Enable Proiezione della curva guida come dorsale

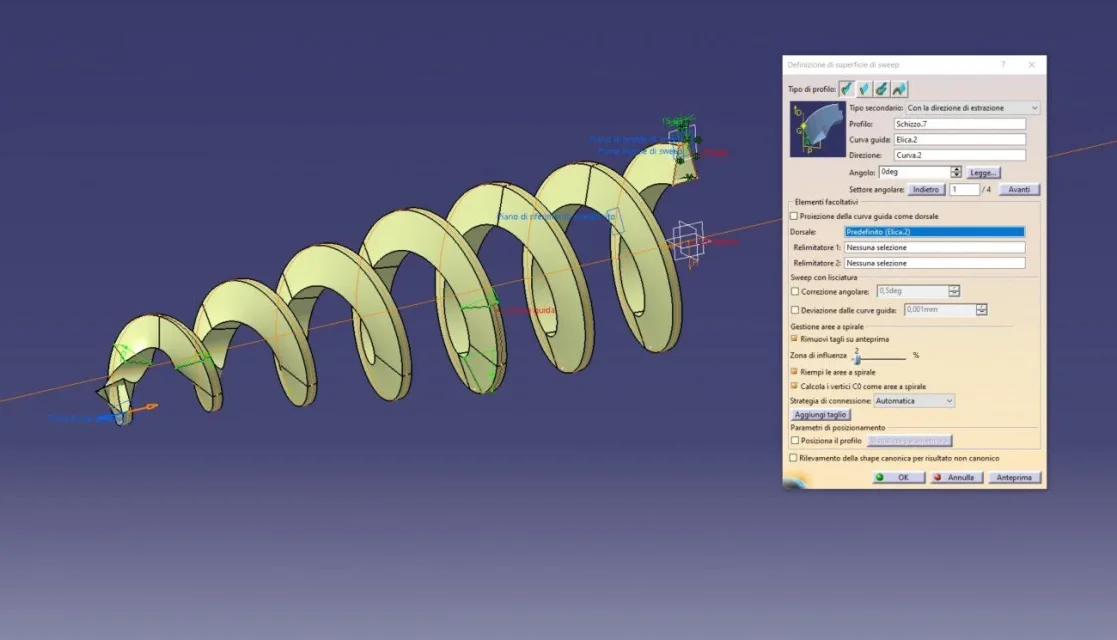point(794,216)
